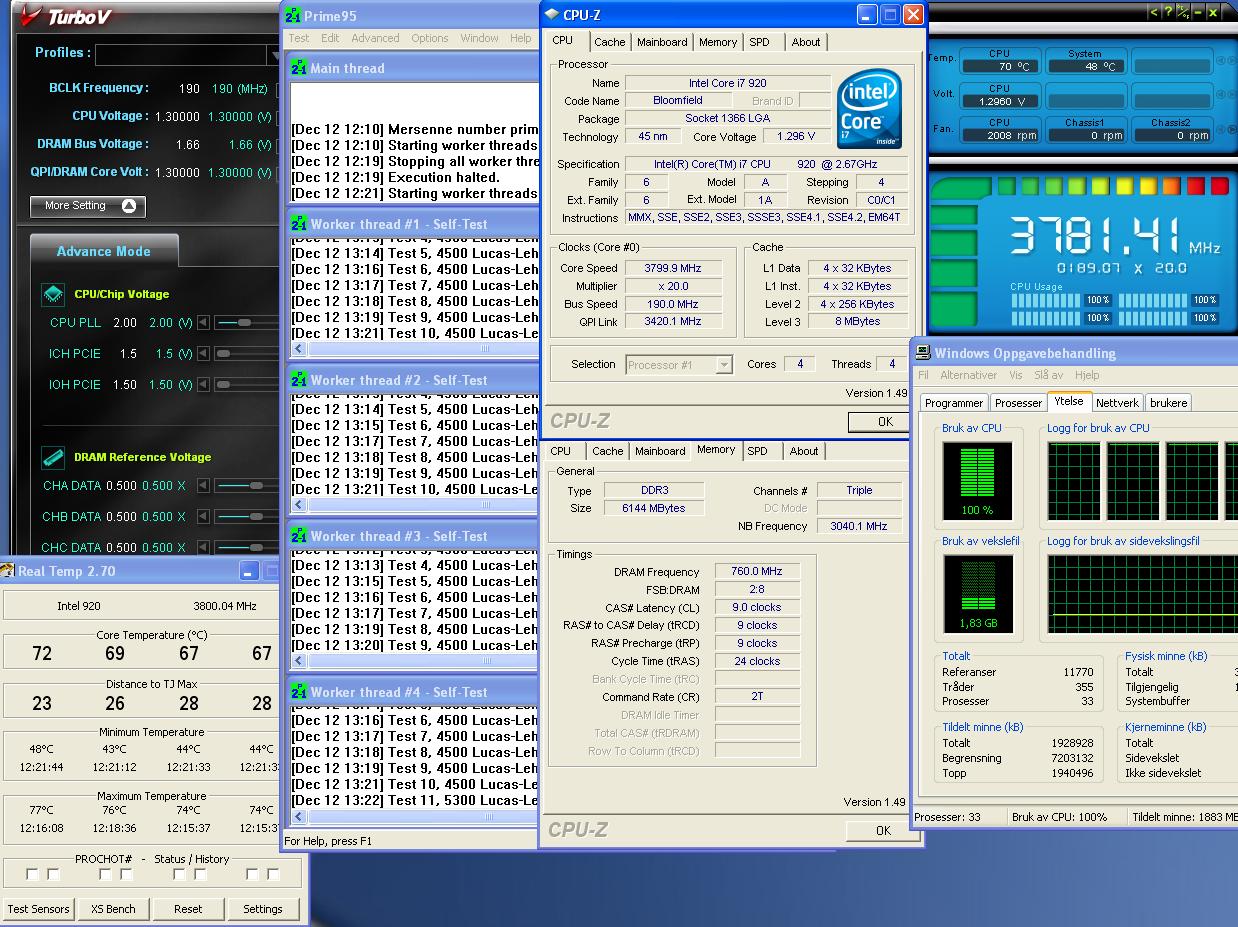Open Settings in Real Temp
This screenshot has height=927, width=1238.
point(263,909)
